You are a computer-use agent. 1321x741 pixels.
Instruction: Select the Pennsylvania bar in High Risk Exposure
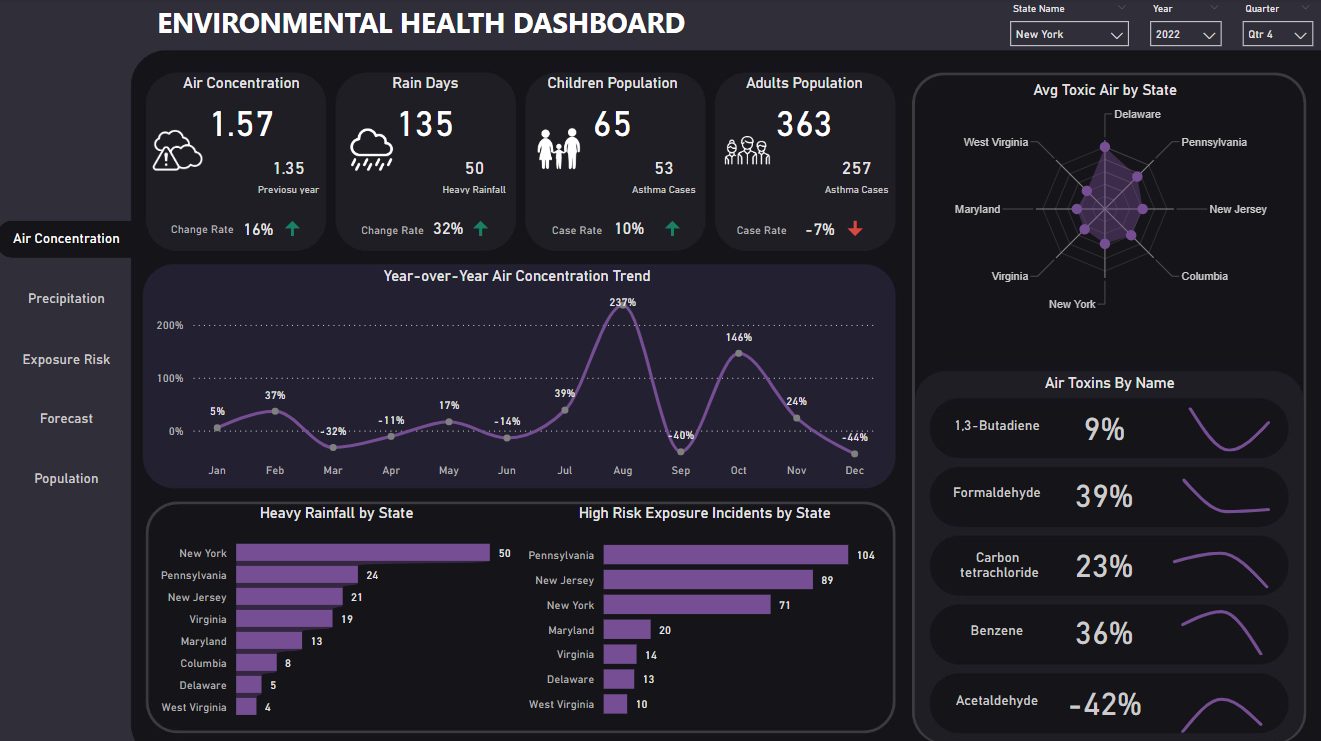[x=726, y=555]
